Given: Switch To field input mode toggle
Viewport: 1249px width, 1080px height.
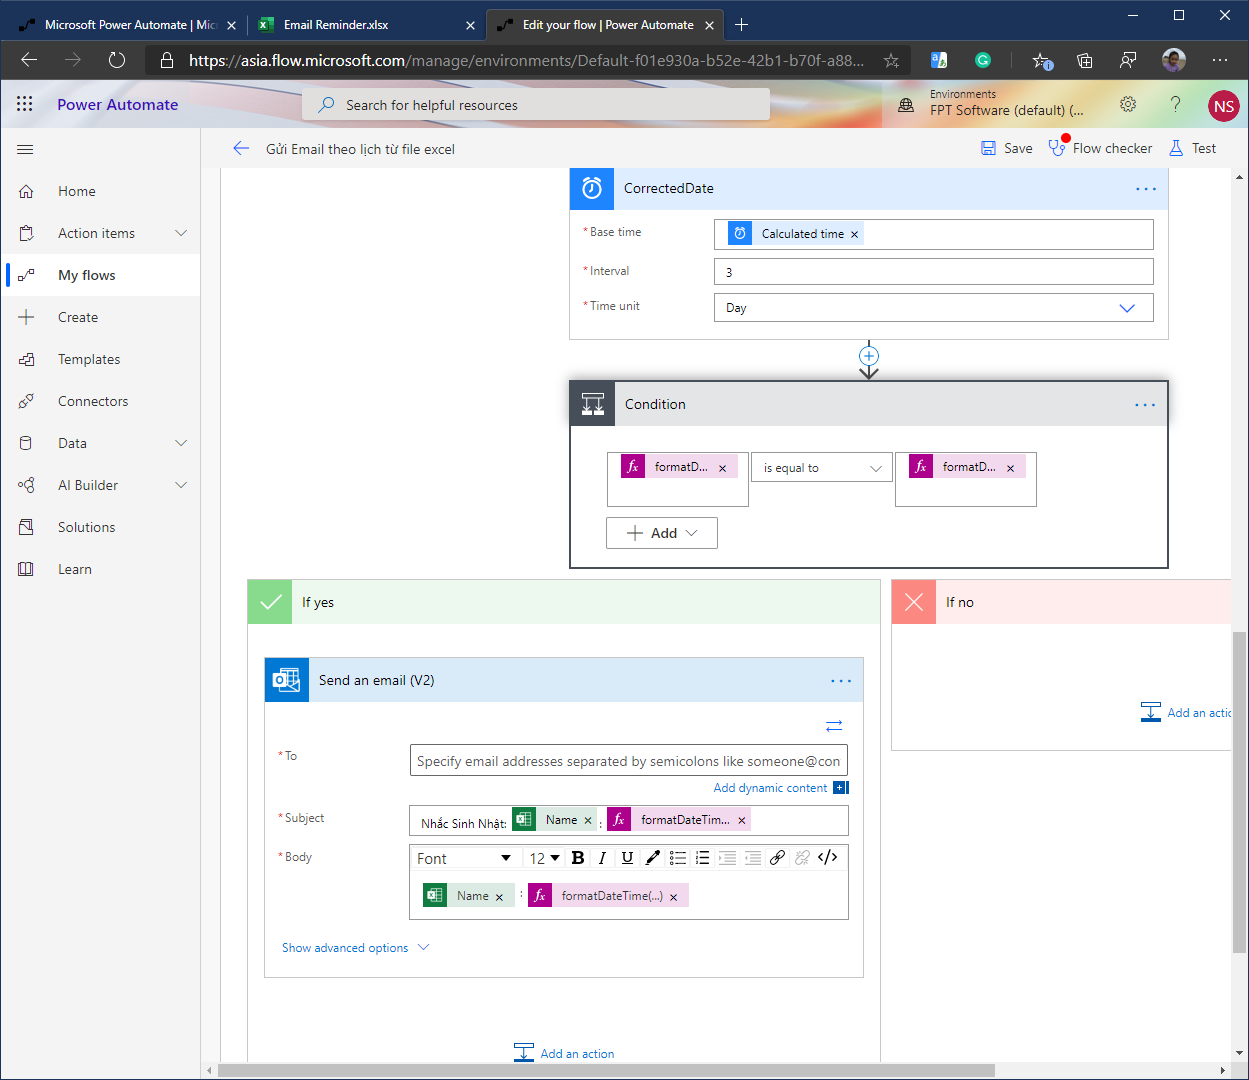Looking at the screenshot, I should tap(834, 725).
